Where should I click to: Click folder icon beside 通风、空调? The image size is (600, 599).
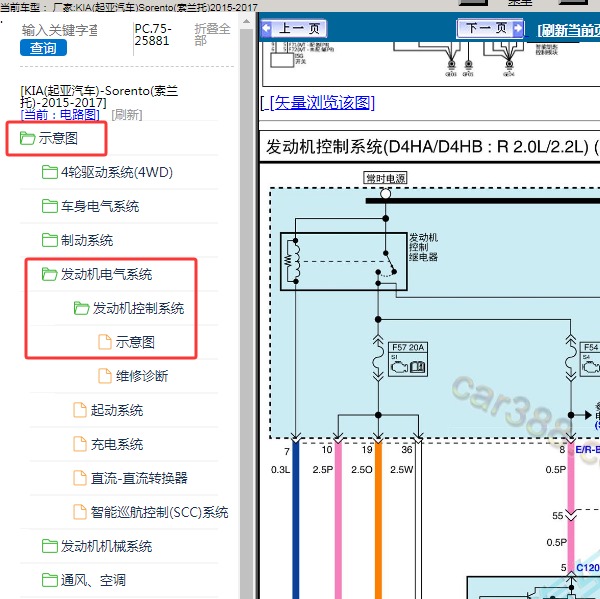50,580
